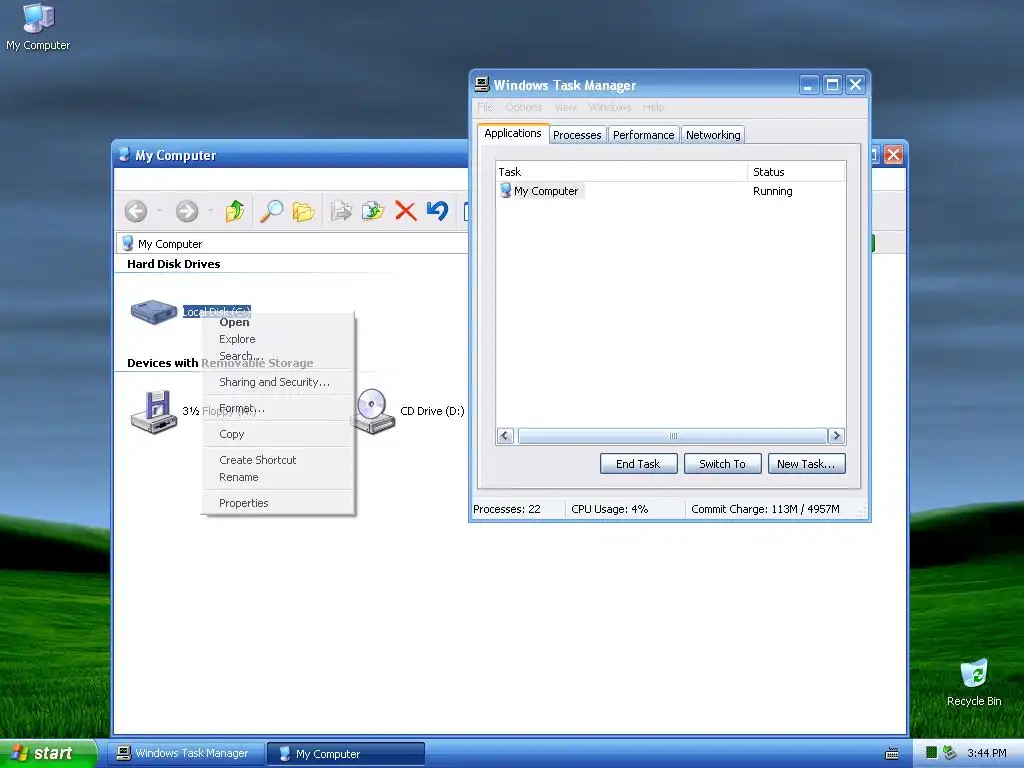
Task: Open Task Manager Options menu
Action: click(x=524, y=107)
